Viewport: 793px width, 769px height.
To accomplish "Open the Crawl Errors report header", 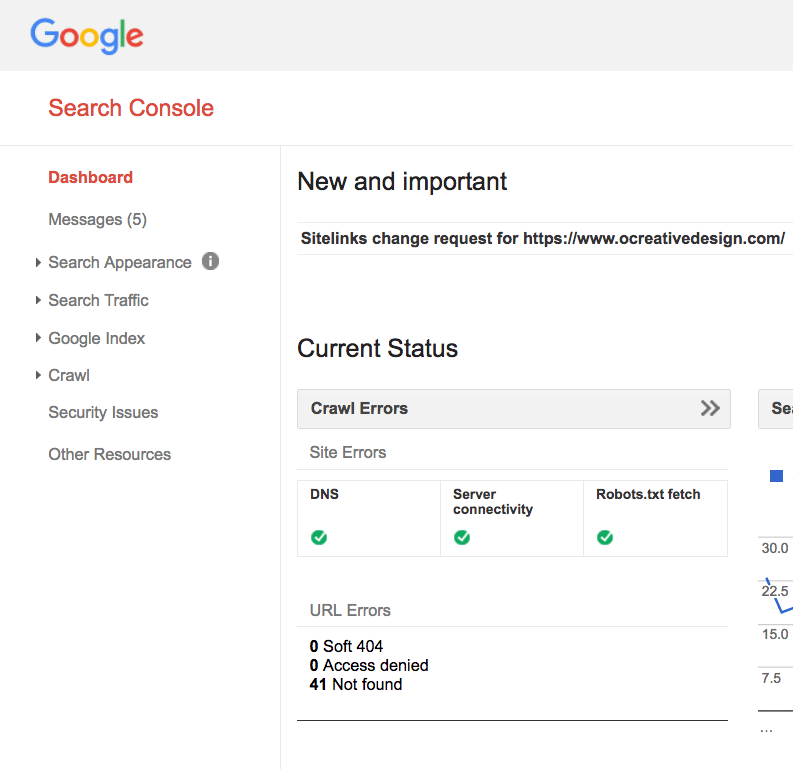I will point(514,409).
